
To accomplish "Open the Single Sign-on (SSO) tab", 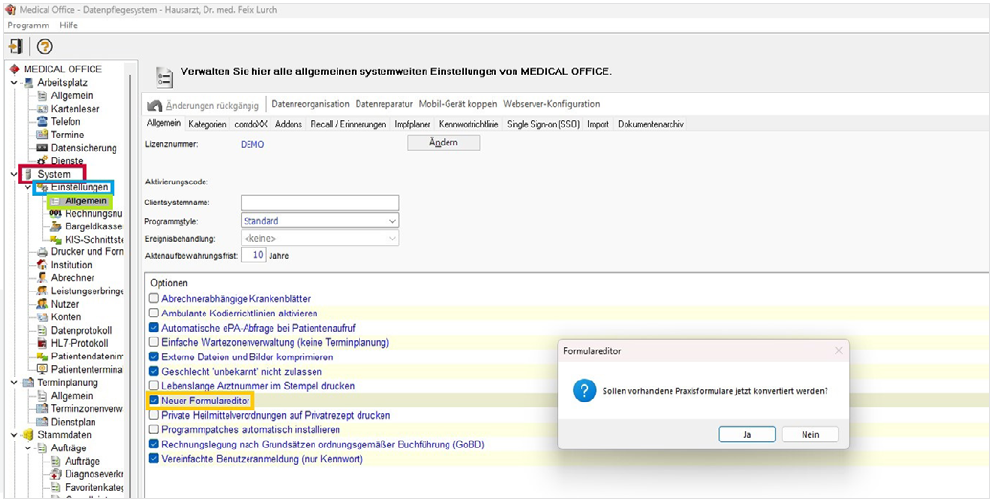I will (543, 125).
